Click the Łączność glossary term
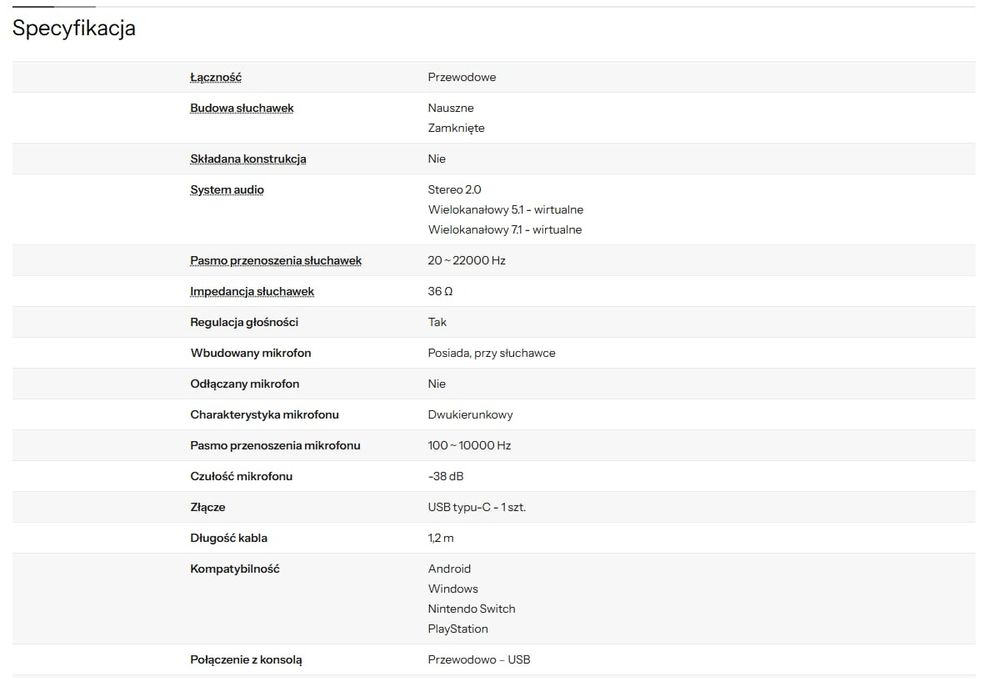 215,77
